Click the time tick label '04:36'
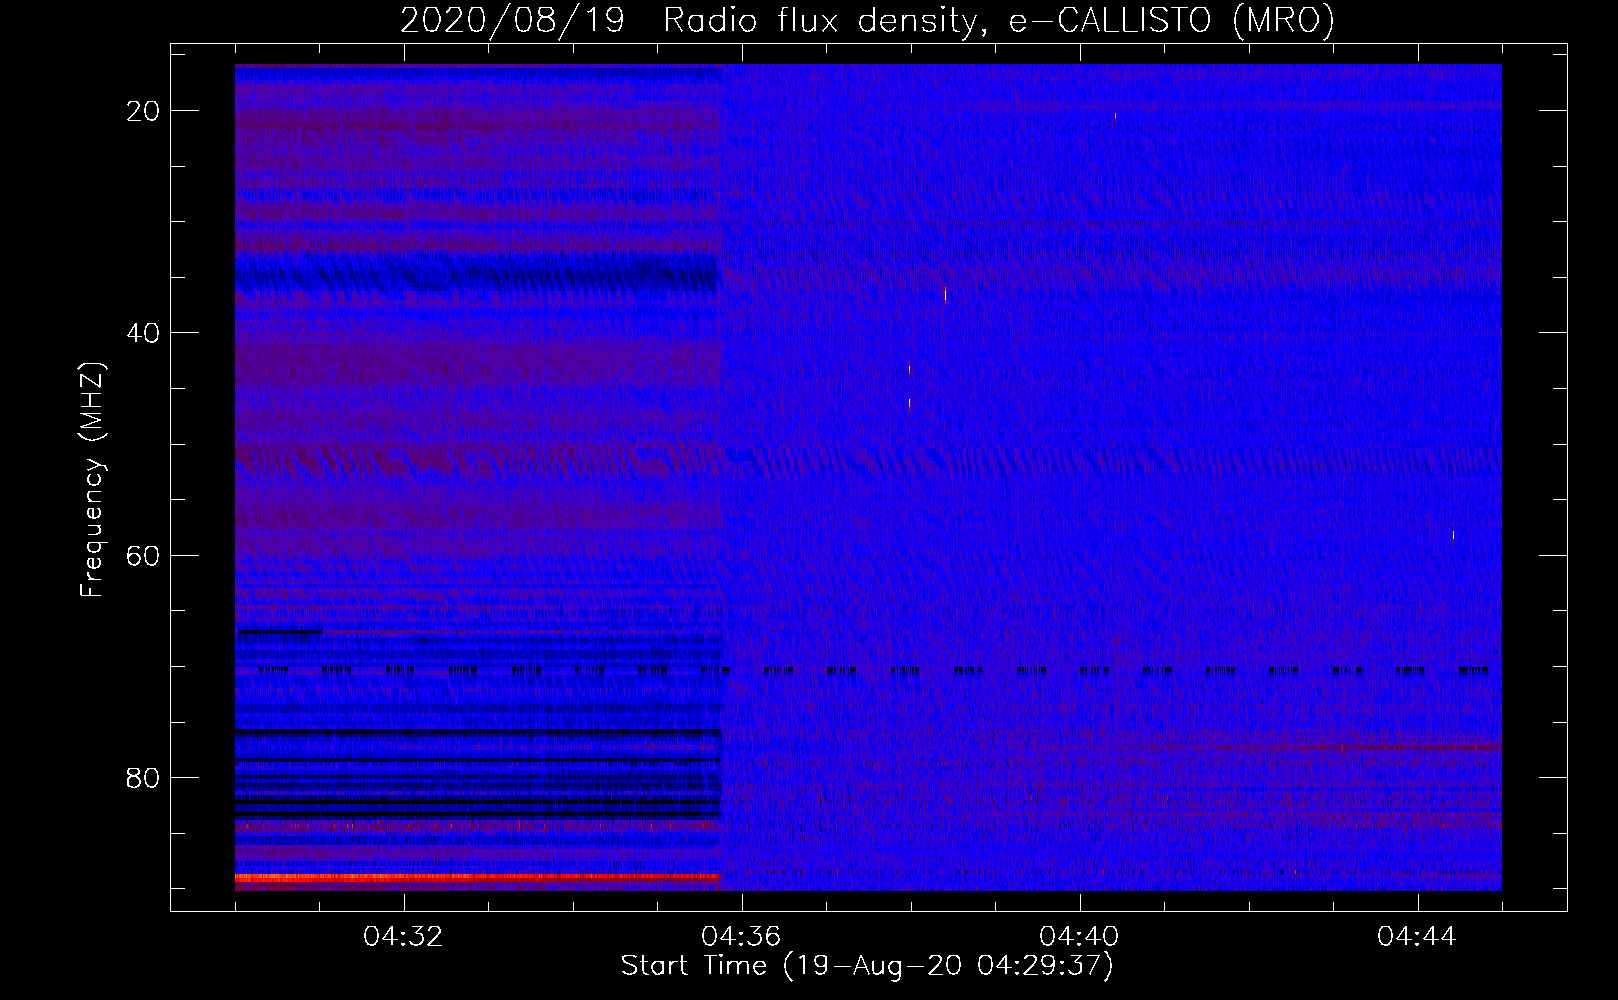The height and width of the screenshot is (1000, 1618). click(742, 937)
